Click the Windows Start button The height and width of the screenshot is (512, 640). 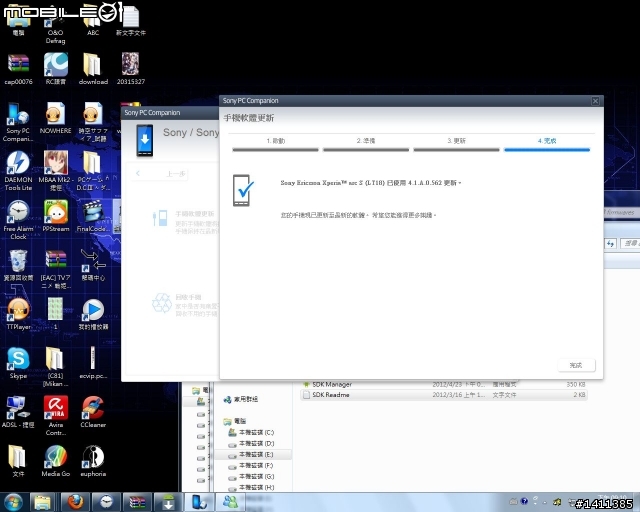tap(13, 502)
